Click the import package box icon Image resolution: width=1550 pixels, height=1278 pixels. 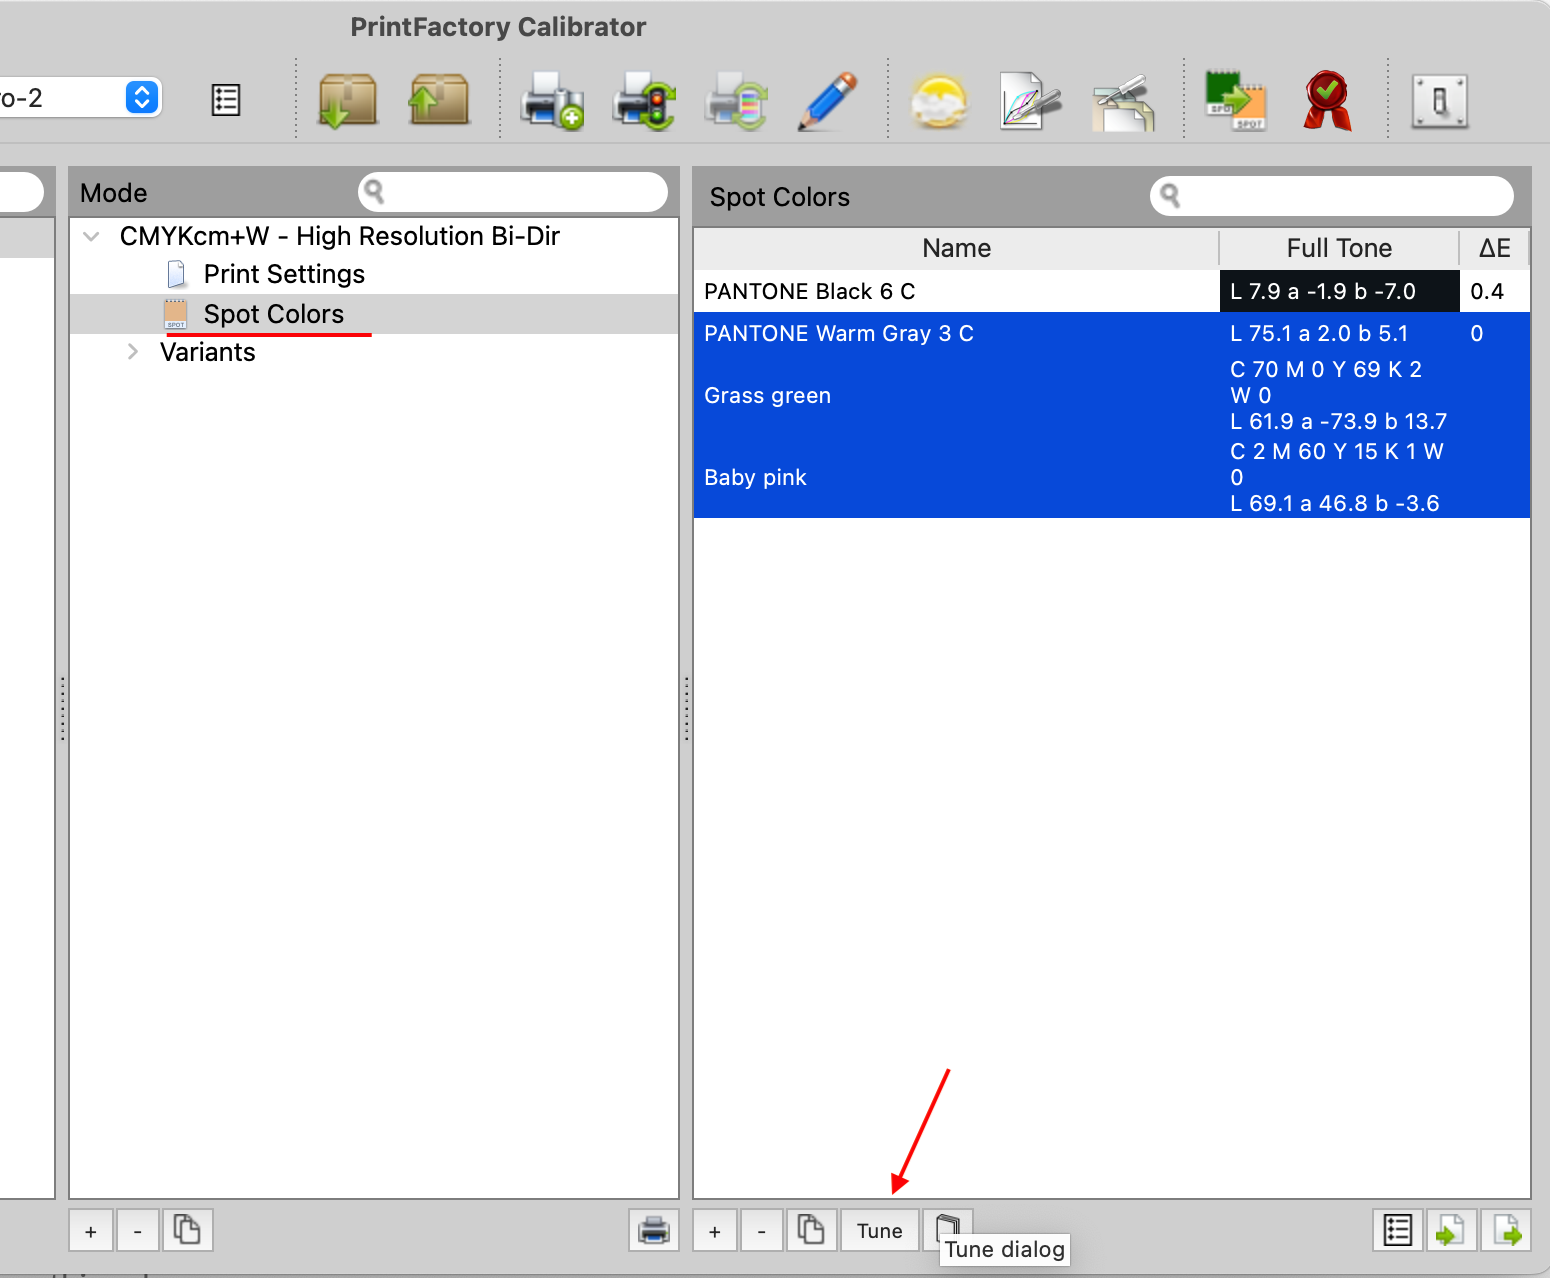(347, 100)
